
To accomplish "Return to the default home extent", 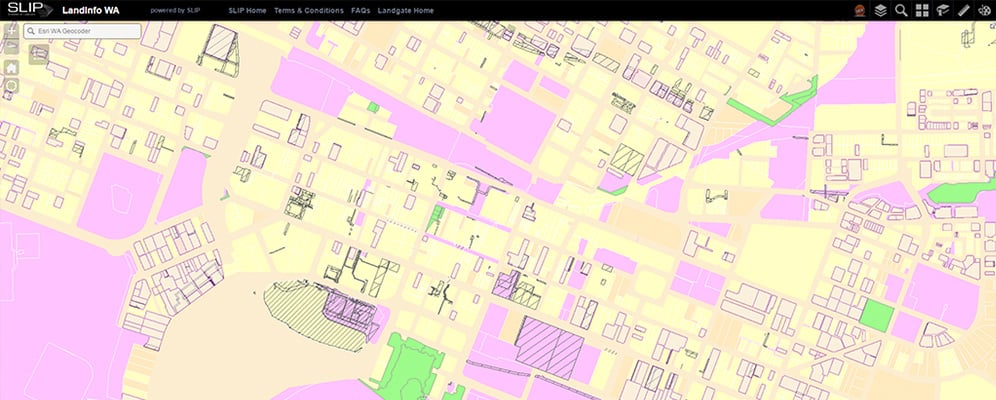I will pyautogui.click(x=11, y=67).
